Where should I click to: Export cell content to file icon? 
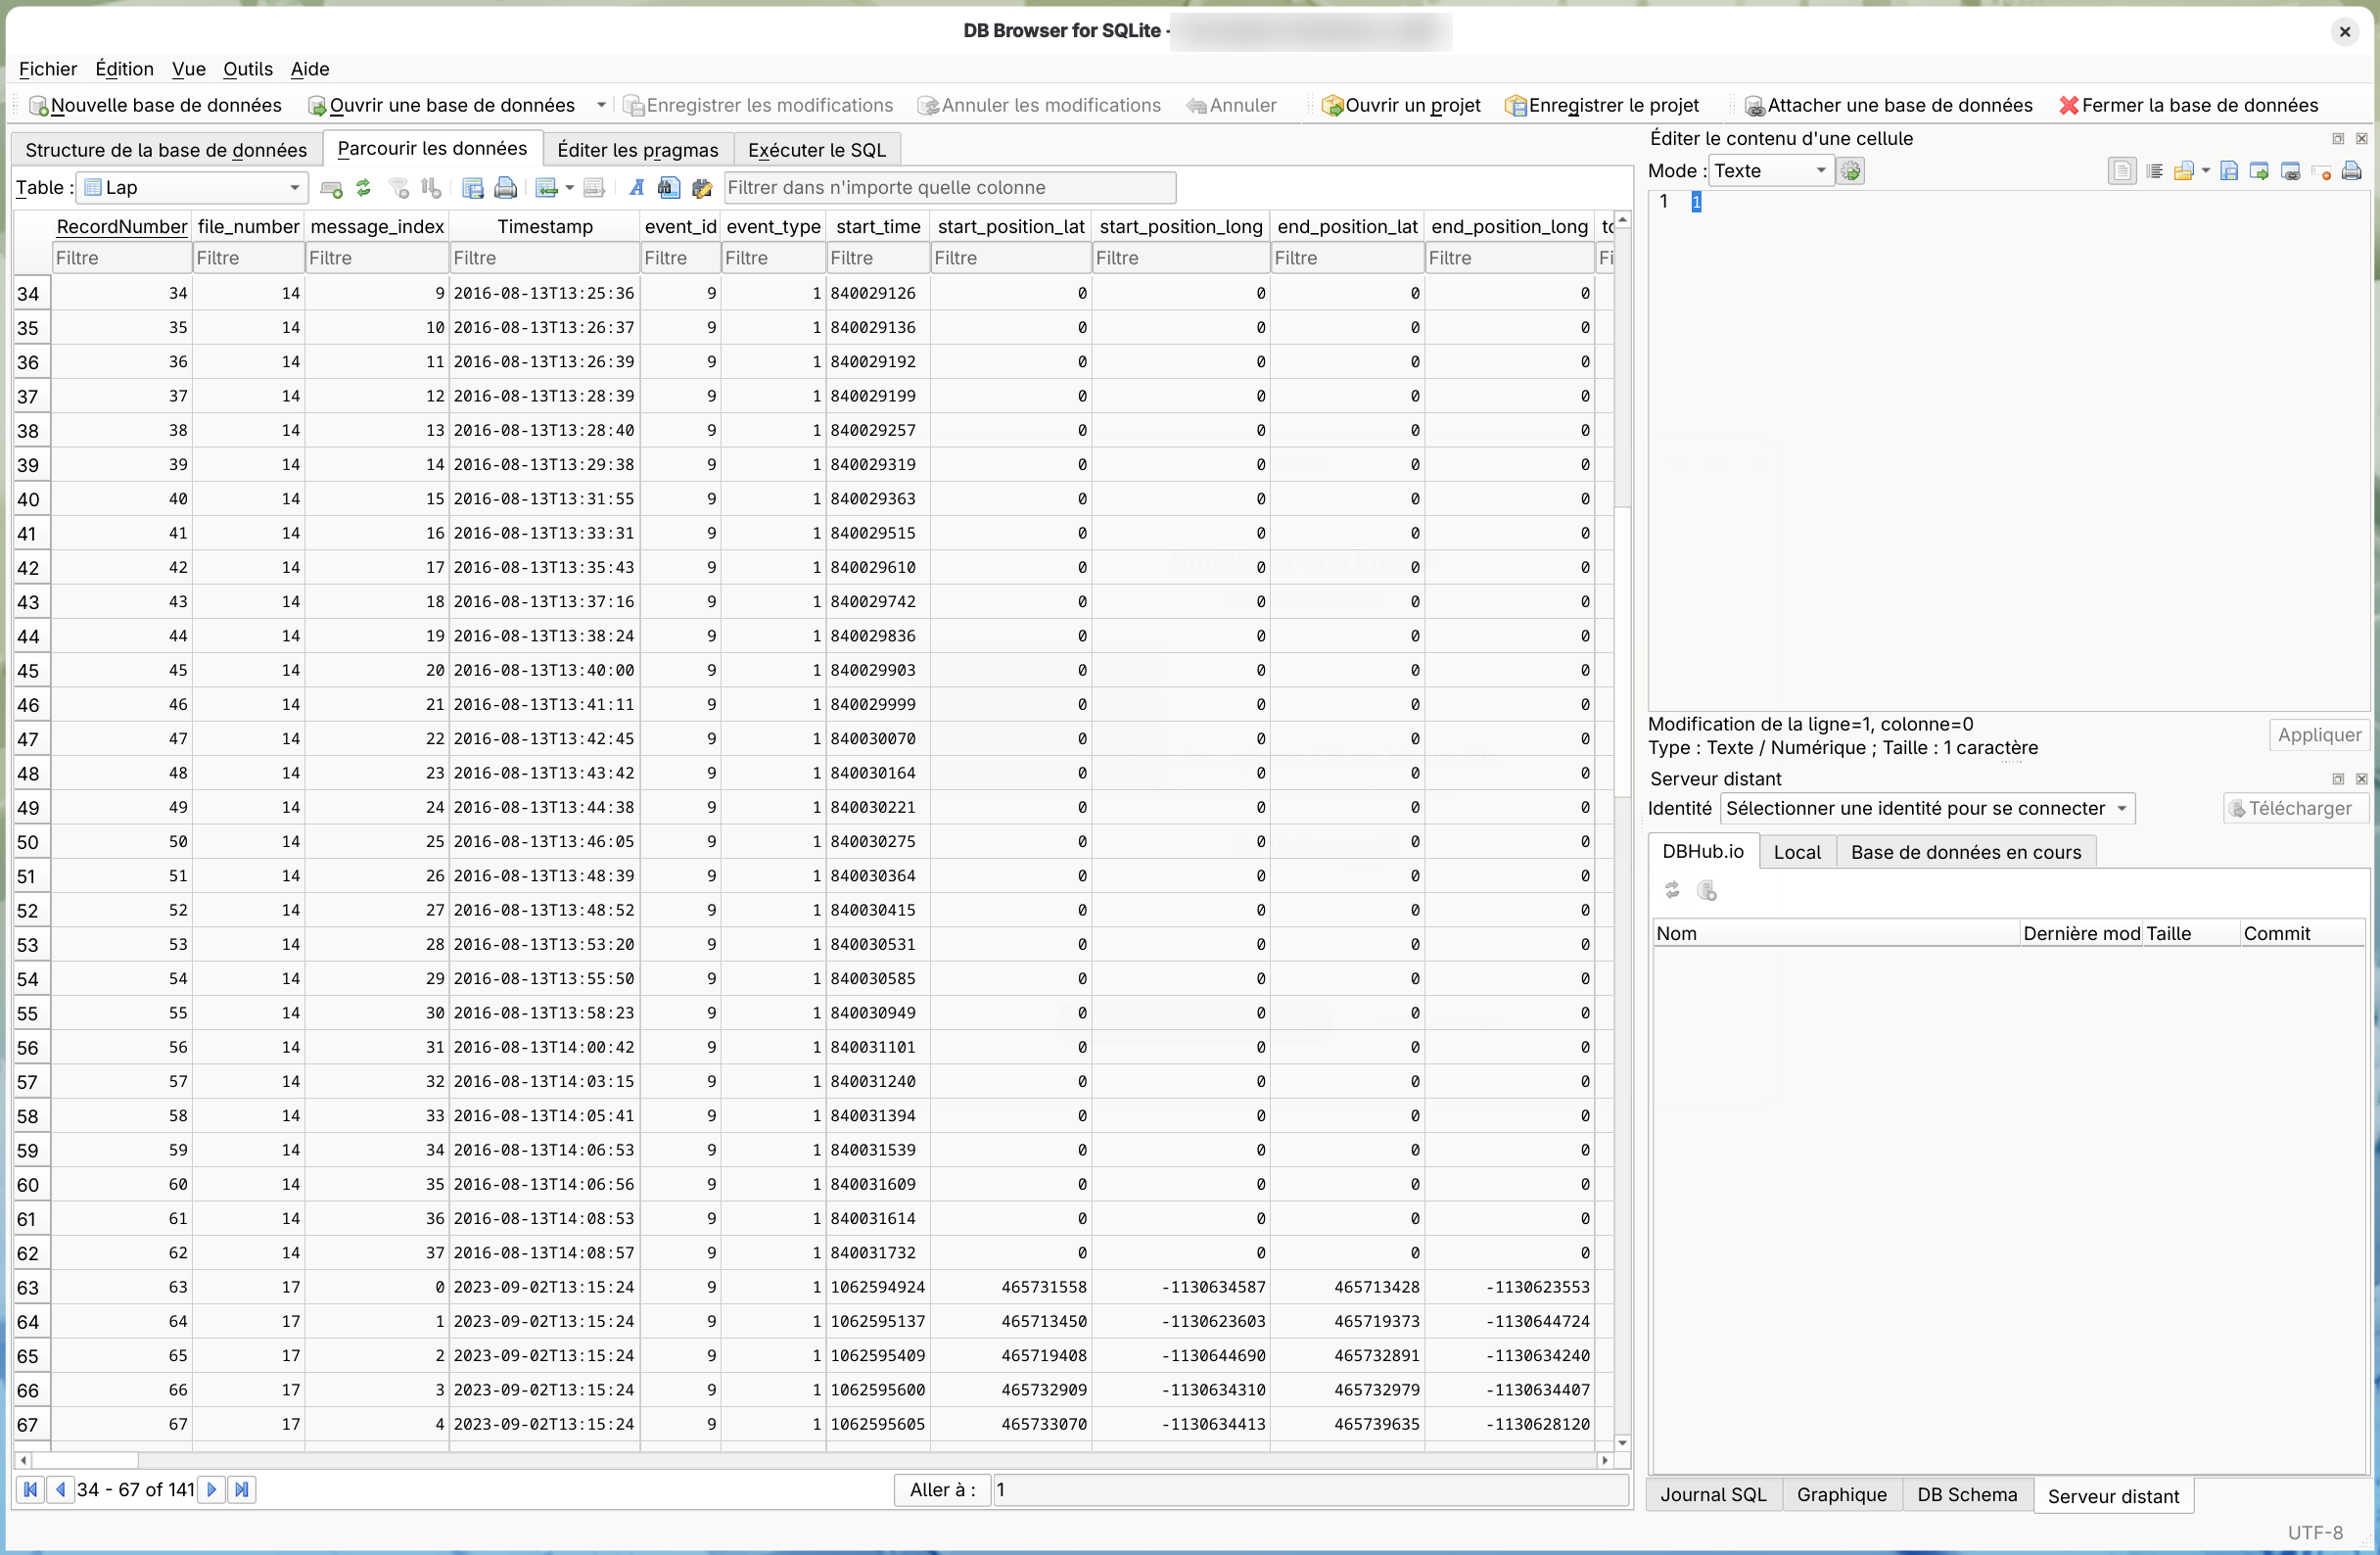tap(2229, 171)
